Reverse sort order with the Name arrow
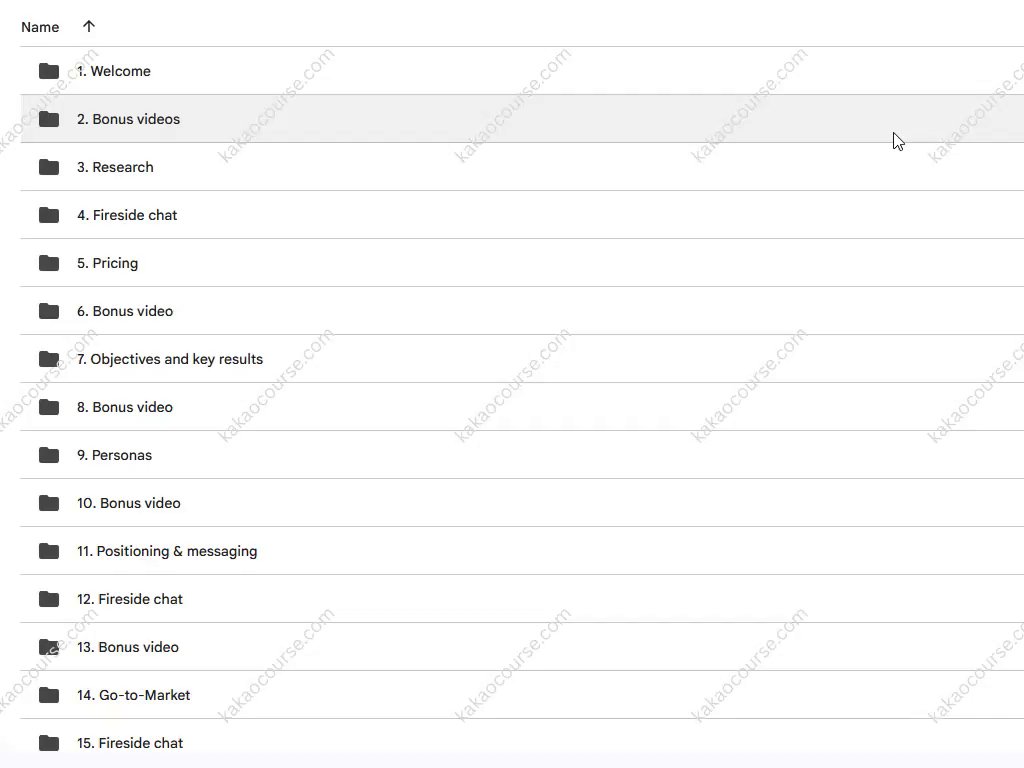 click(x=89, y=27)
